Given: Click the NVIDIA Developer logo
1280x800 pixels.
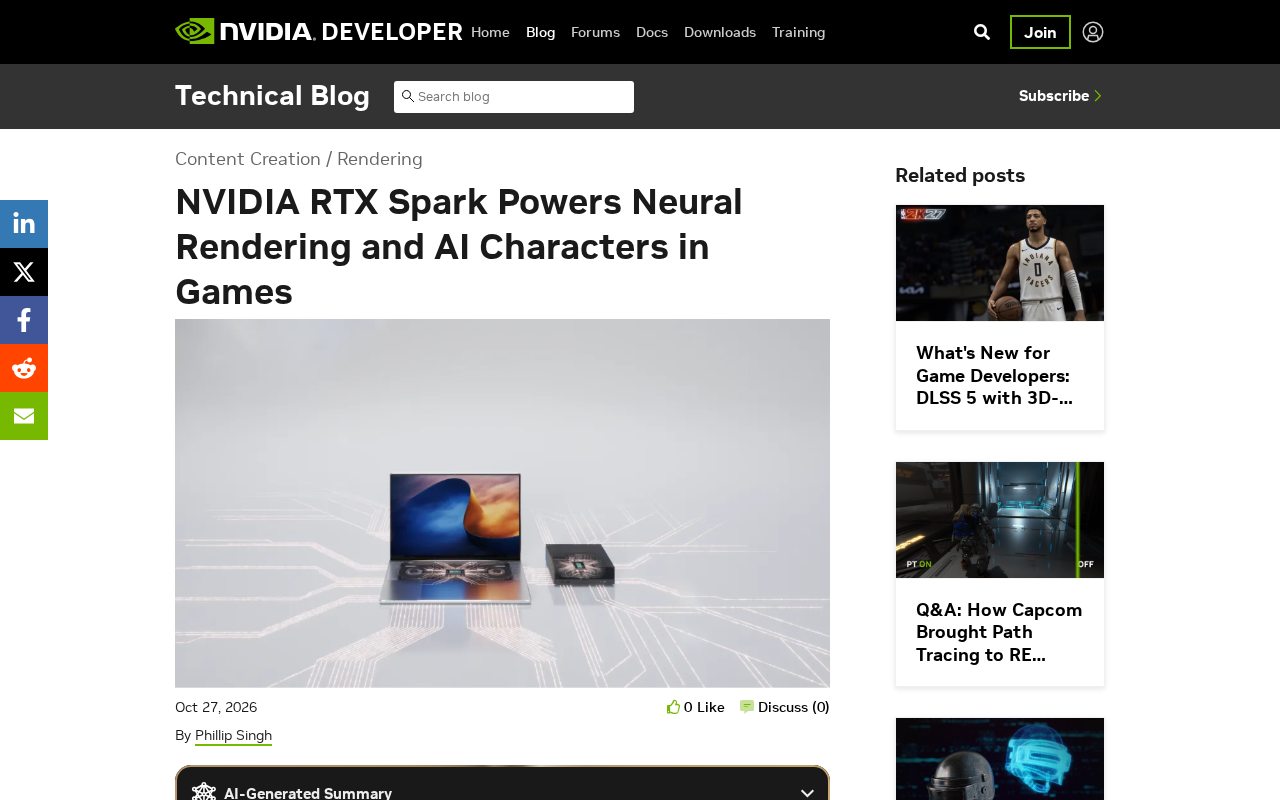Looking at the screenshot, I should point(318,32).
